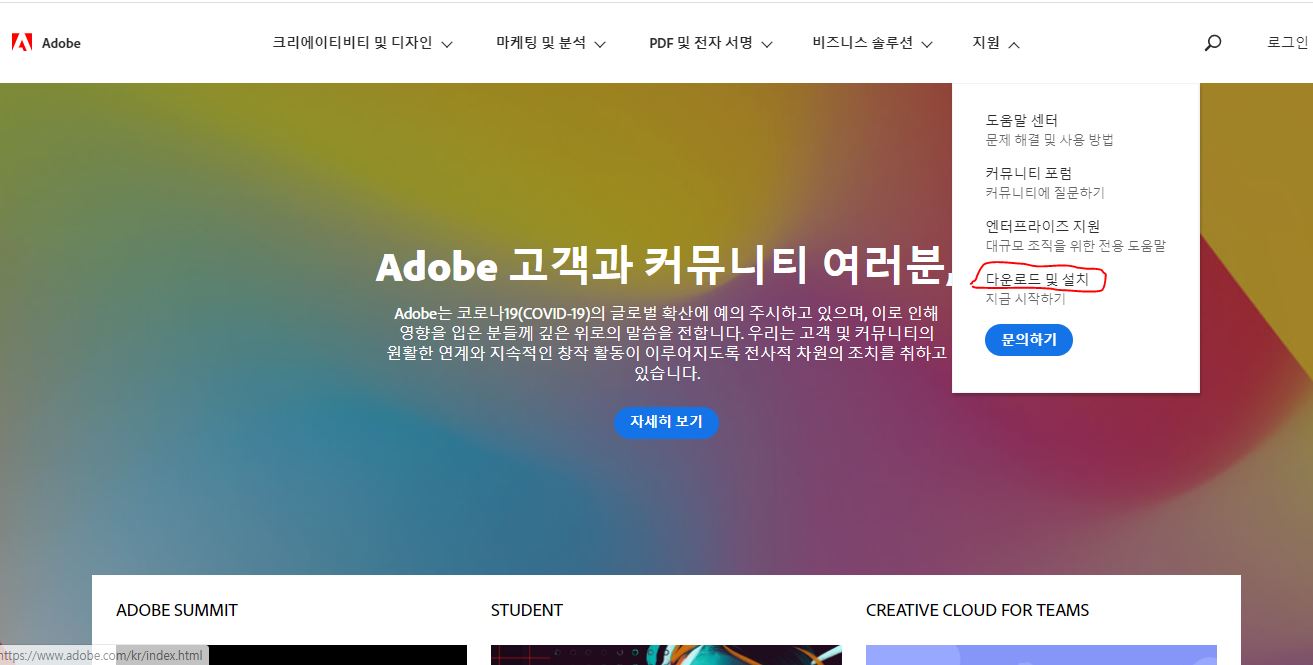
Task: Click the 문의하기 button
Action: coord(1028,340)
